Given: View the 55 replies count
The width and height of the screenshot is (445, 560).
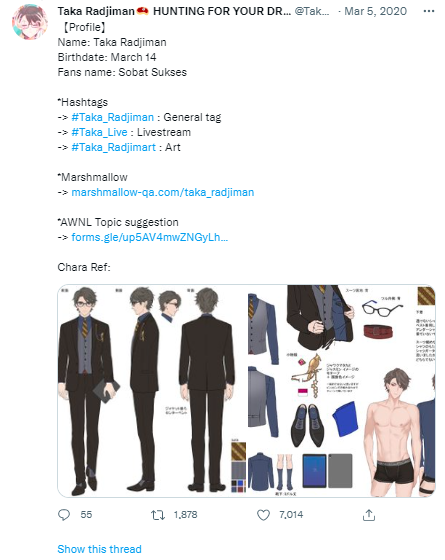Looking at the screenshot, I should (86, 515).
